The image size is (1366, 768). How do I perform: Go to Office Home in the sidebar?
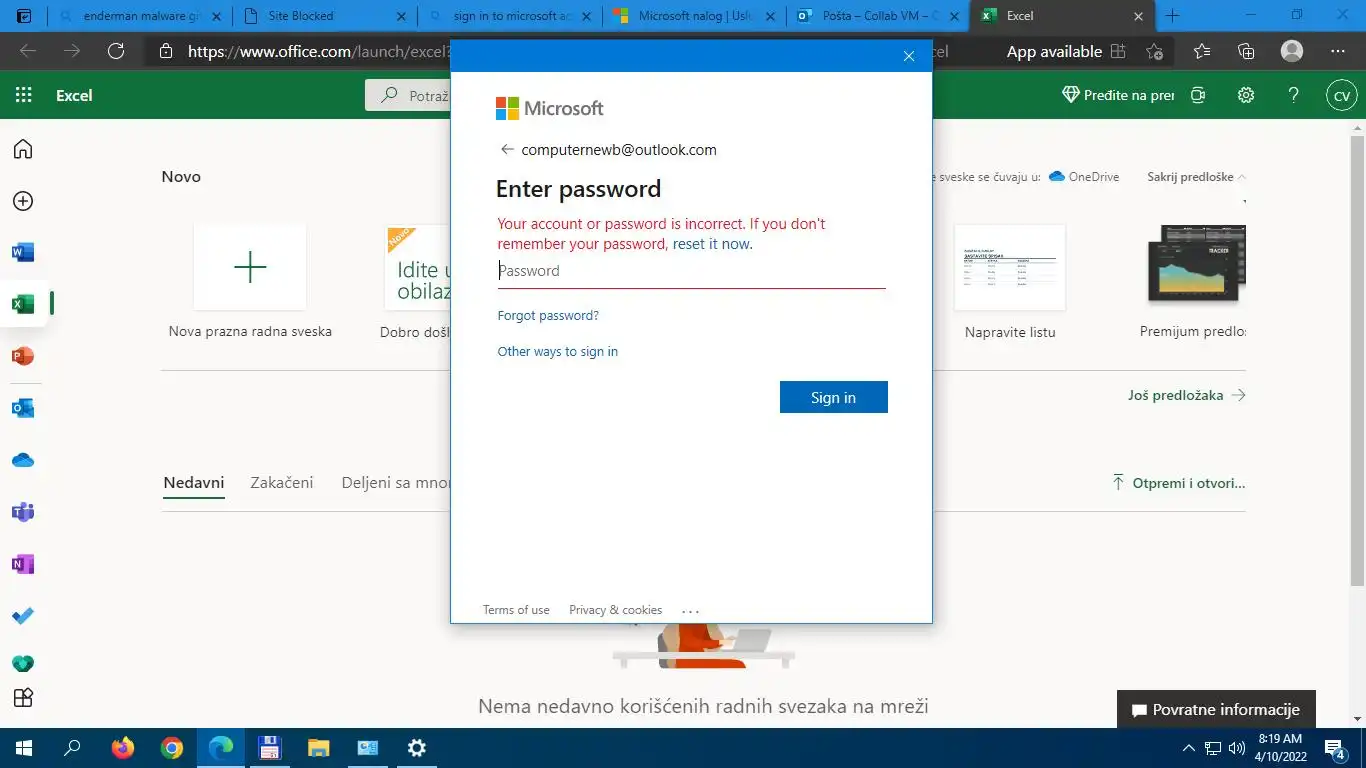pyautogui.click(x=23, y=149)
